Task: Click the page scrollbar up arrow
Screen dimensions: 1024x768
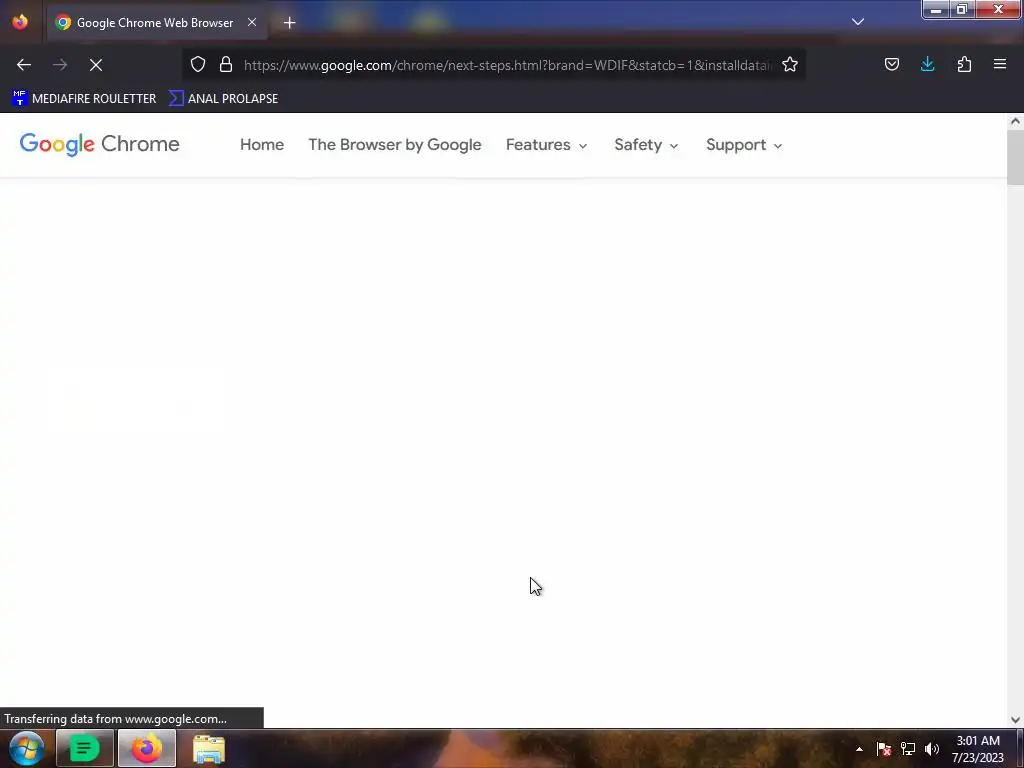Action: (1015, 121)
